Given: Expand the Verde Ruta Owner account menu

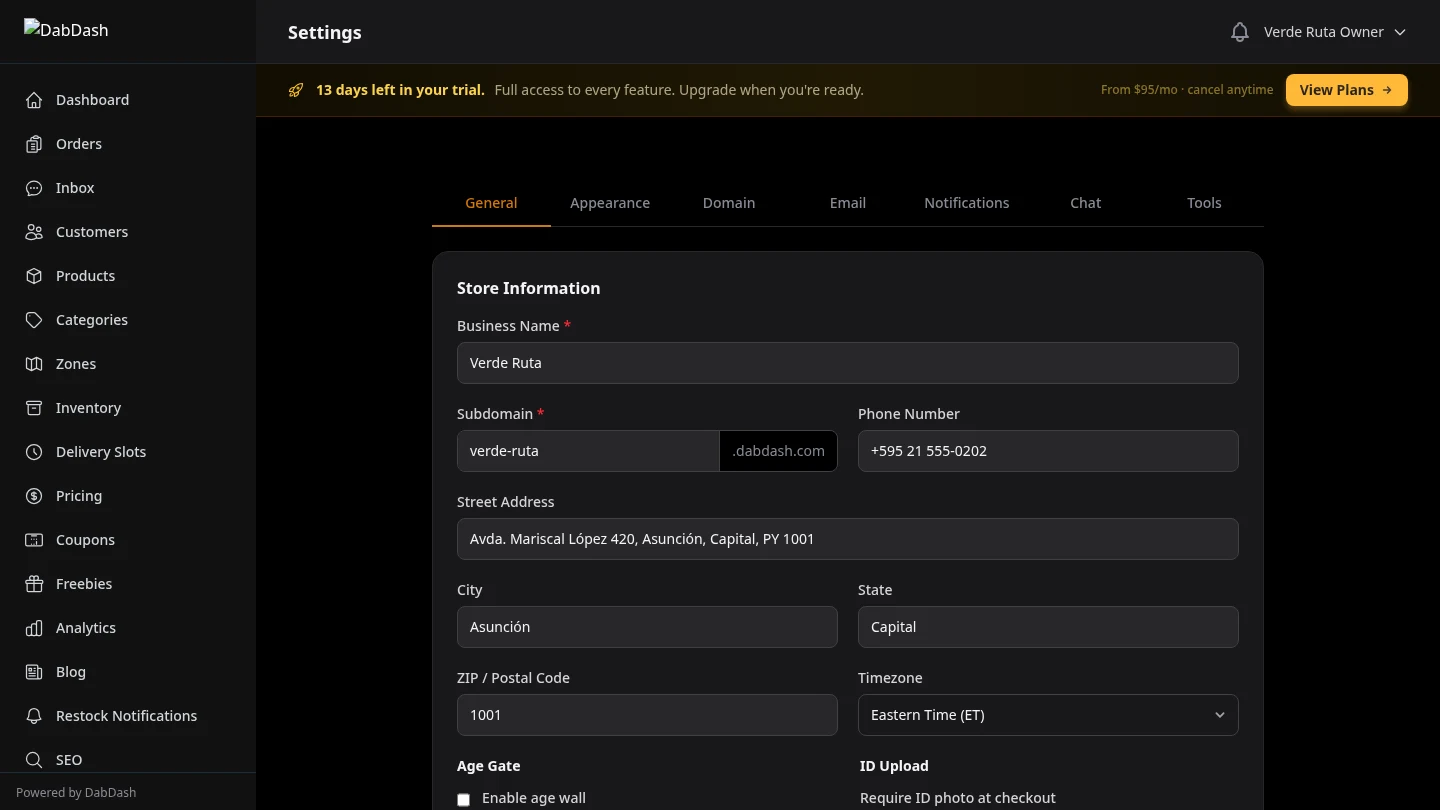Looking at the screenshot, I should click(1334, 31).
